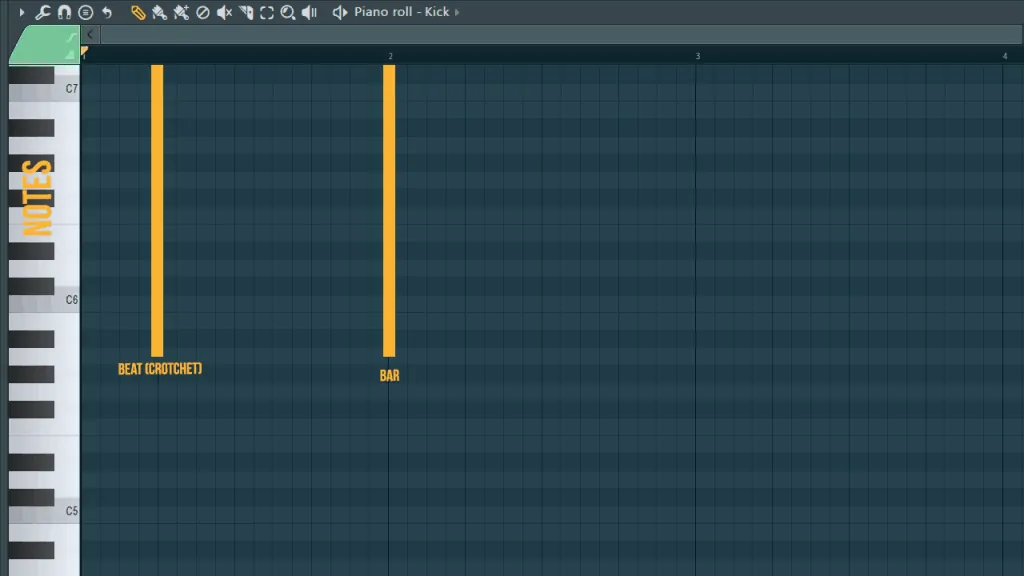Select the Zoom magnifier tool
1024x576 pixels.
pos(287,12)
